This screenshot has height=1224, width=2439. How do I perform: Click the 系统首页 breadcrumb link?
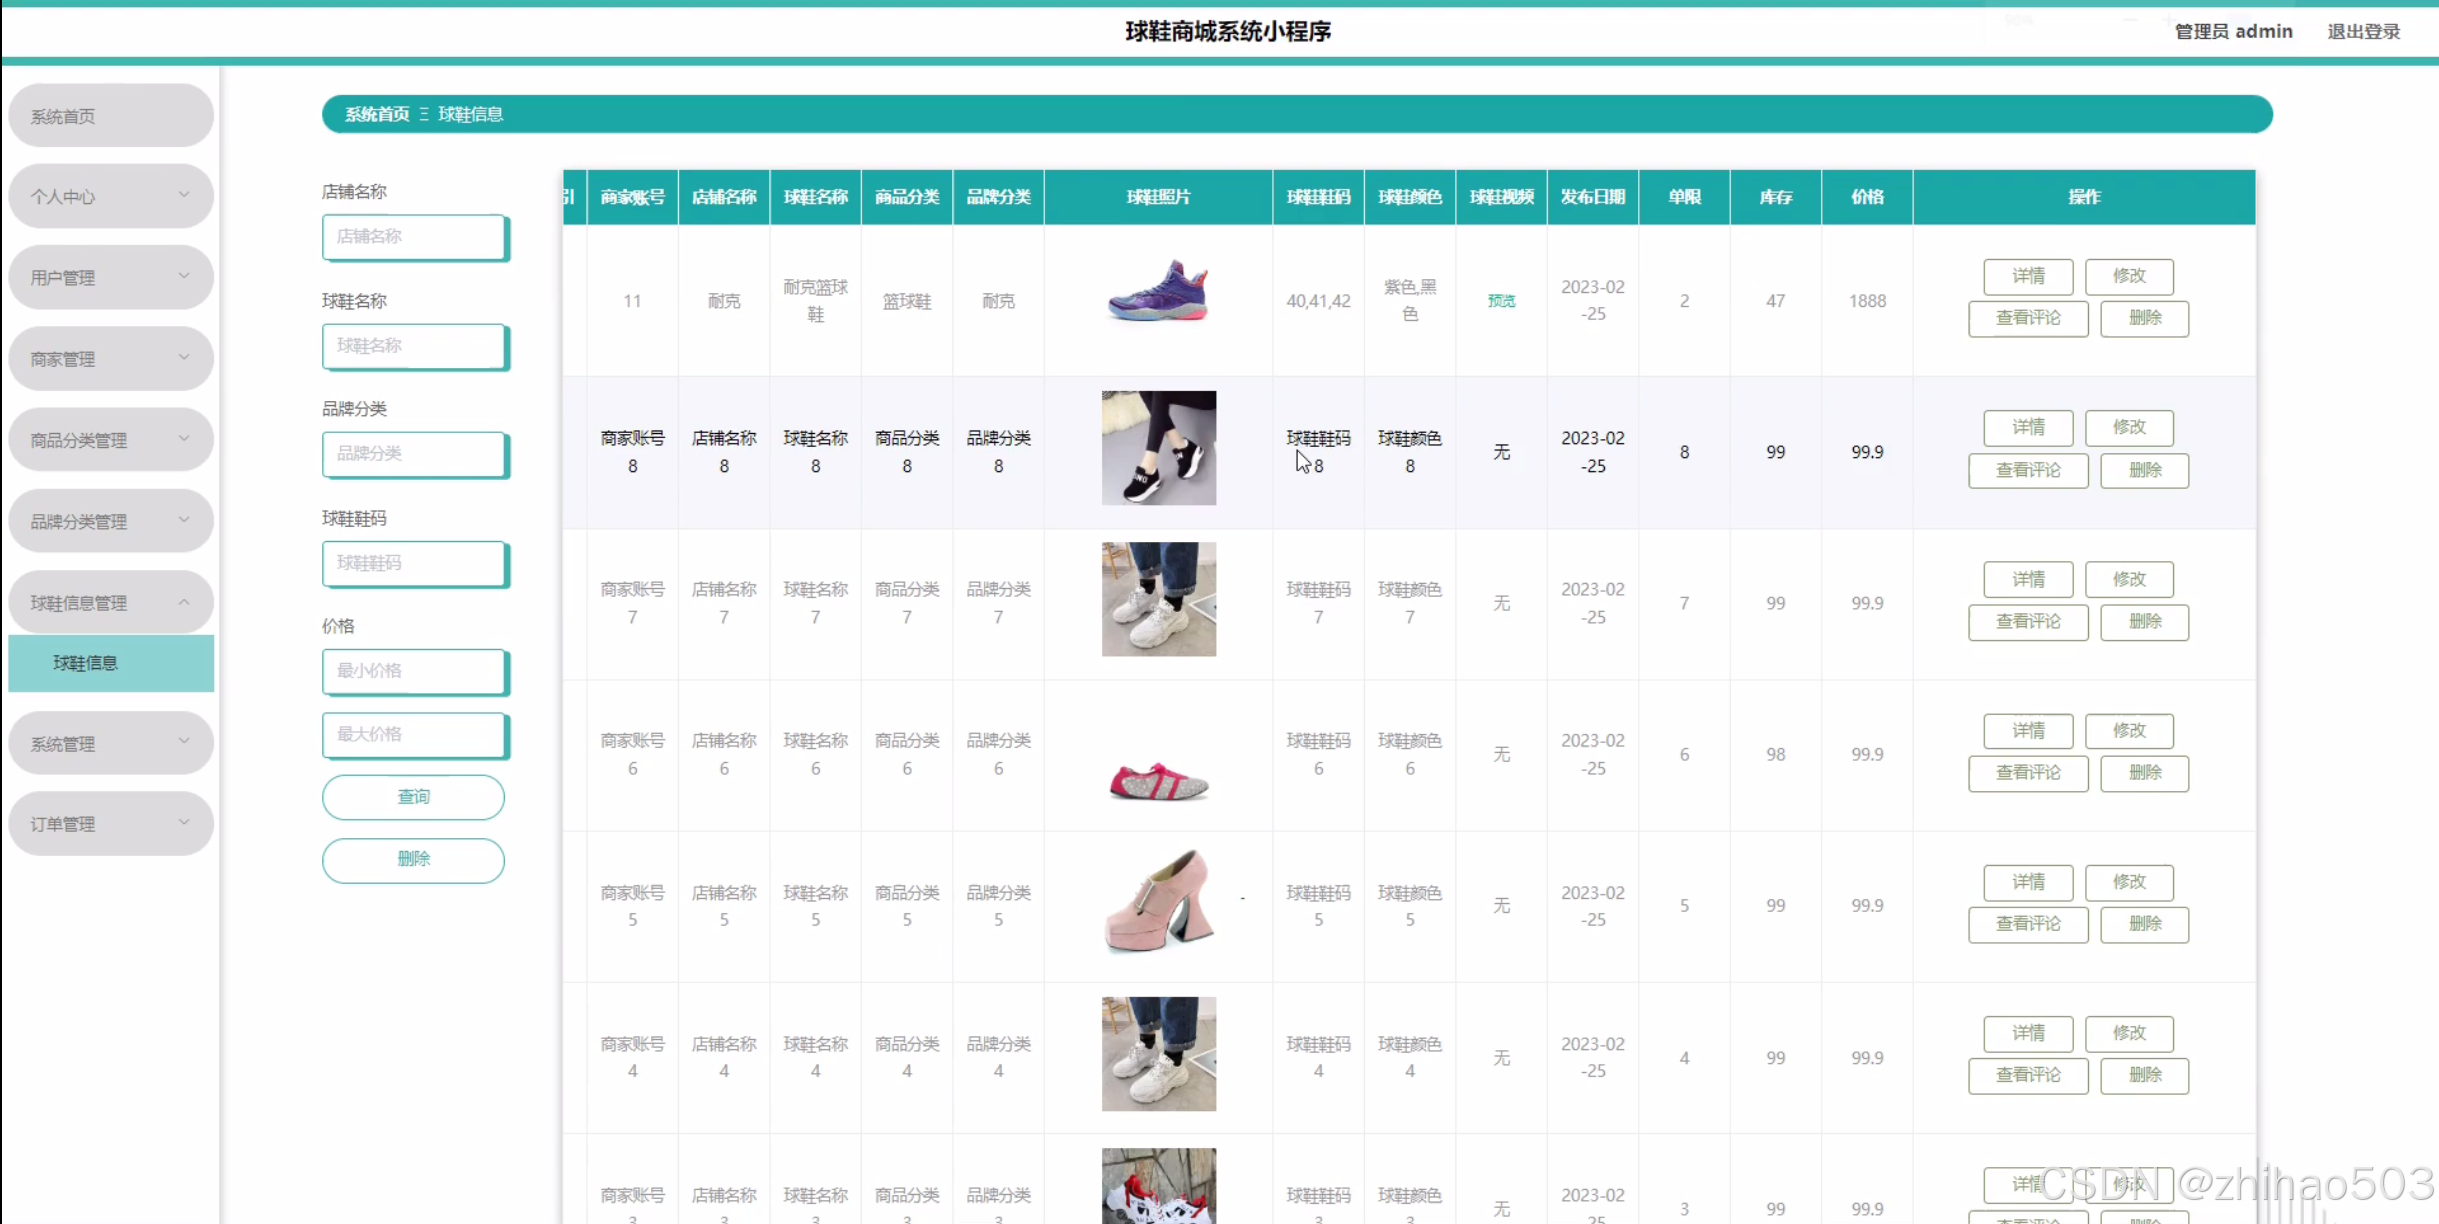tap(377, 114)
